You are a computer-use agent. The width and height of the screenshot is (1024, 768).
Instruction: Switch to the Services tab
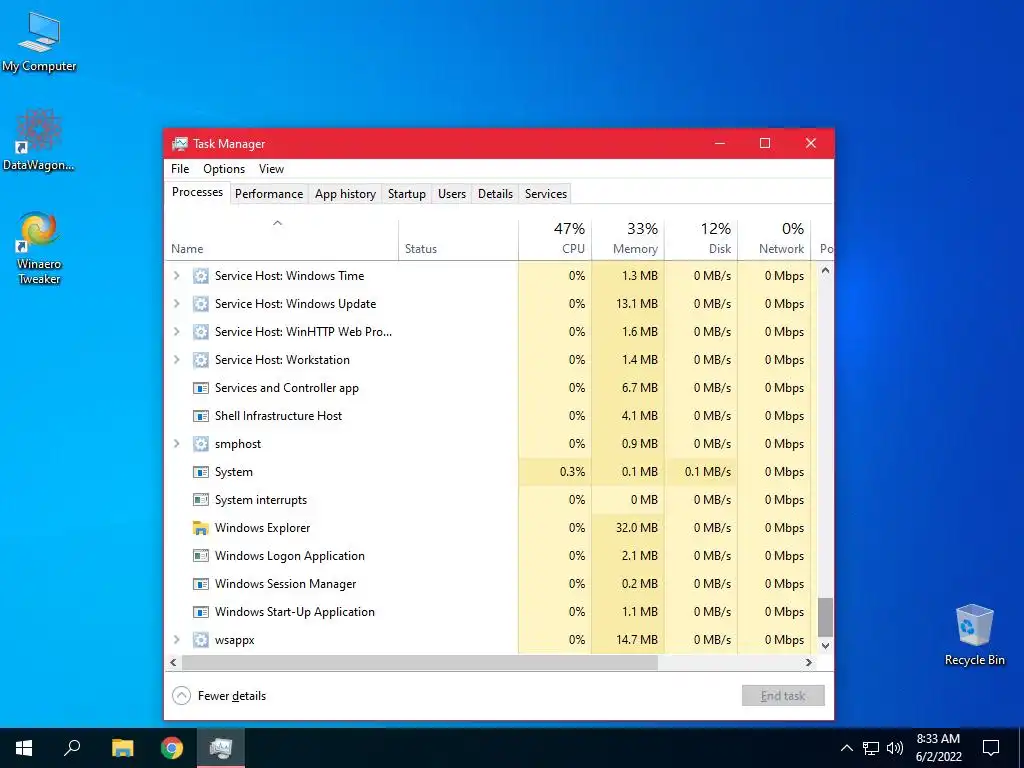[x=546, y=194]
